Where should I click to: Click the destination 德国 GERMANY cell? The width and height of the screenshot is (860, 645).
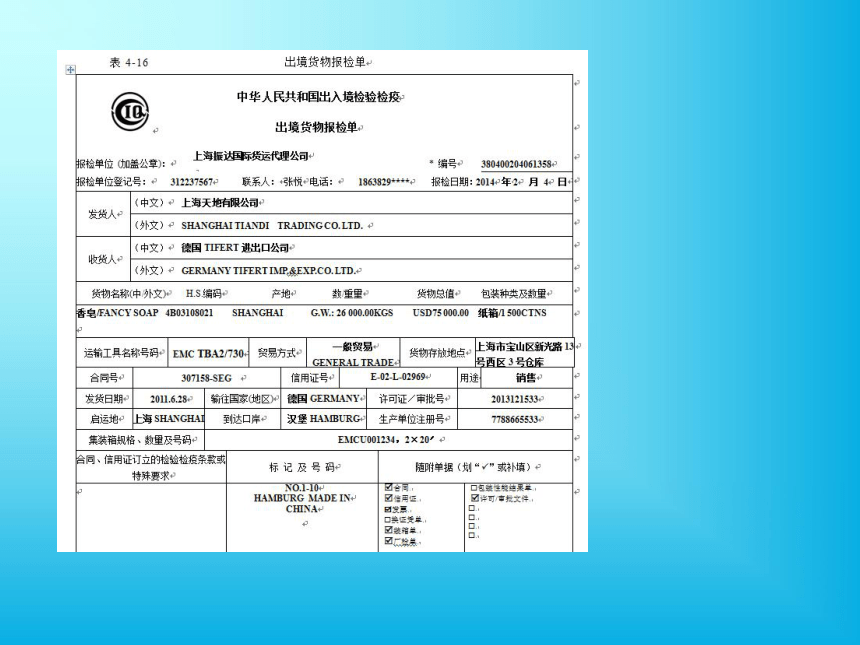coord(323,399)
